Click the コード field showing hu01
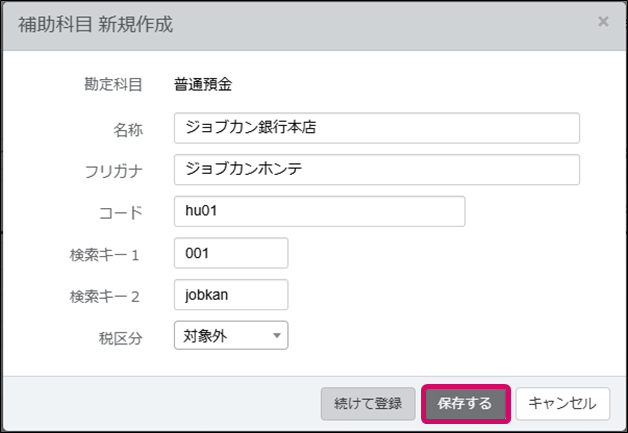 click(319, 211)
